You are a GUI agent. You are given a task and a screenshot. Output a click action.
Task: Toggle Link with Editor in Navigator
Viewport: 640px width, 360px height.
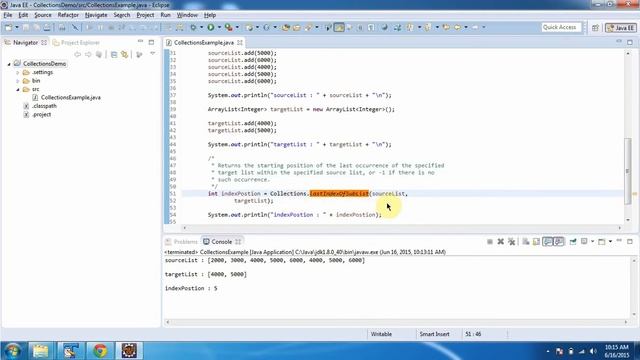[125, 54]
